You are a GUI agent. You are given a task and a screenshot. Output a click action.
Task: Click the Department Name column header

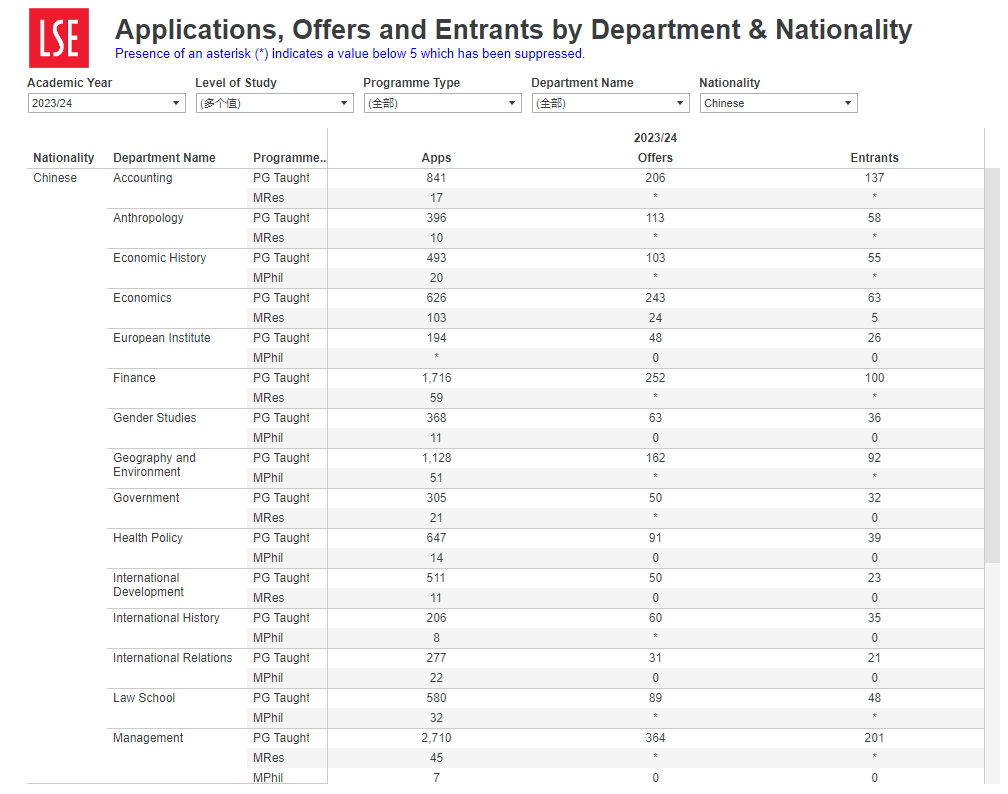[164, 158]
